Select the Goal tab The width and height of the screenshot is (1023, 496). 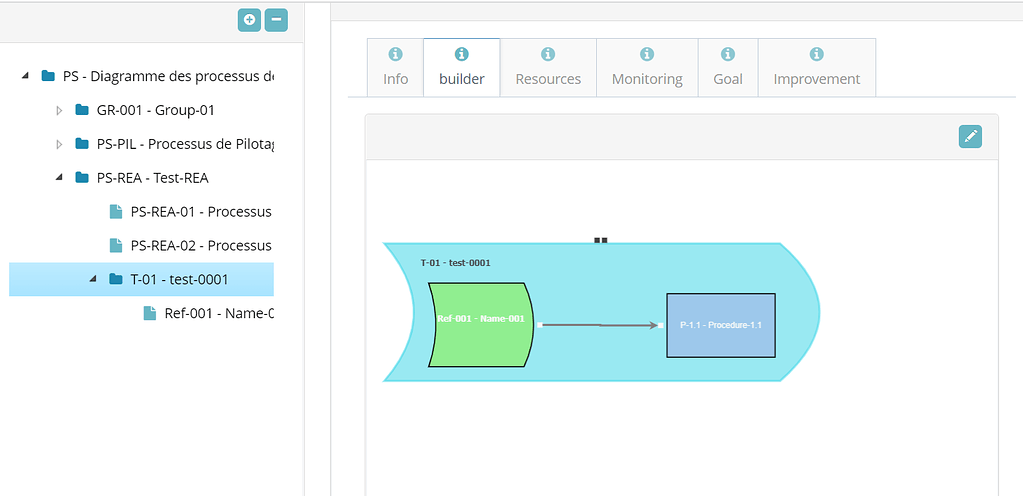(x=728, y=68)
